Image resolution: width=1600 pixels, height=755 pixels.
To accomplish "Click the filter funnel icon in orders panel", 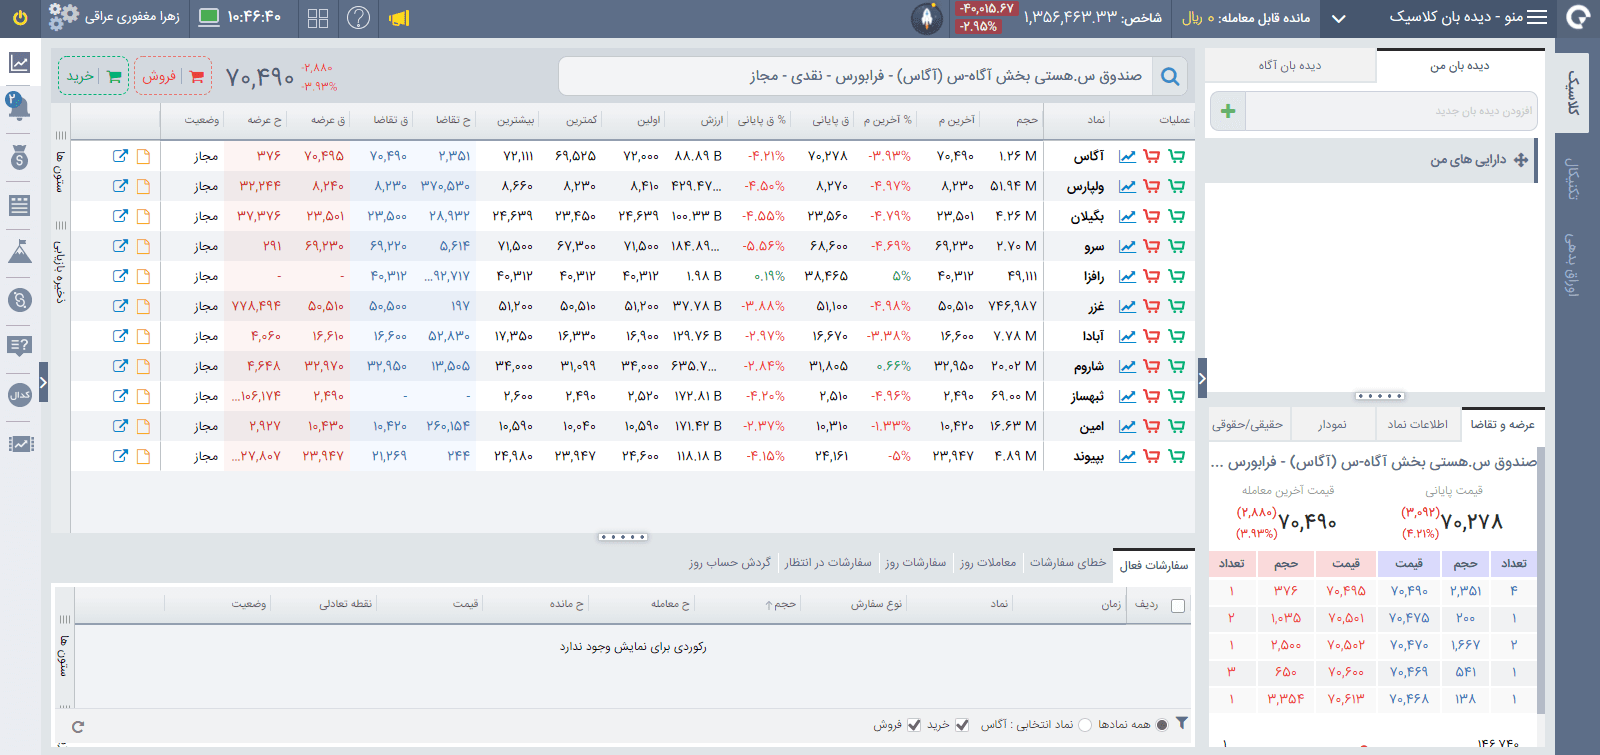I will pos(1182,723).
